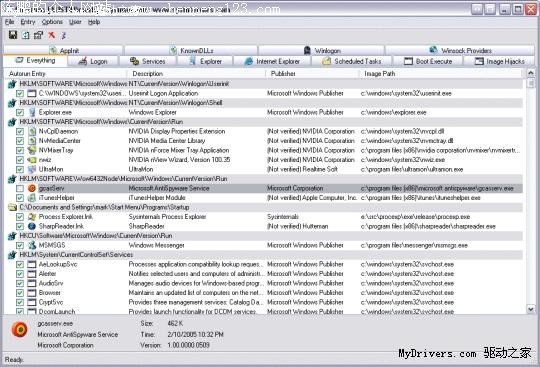Click the AudioSrv service icon
This screenshot has height=367, width=540.
coord(32,283)
